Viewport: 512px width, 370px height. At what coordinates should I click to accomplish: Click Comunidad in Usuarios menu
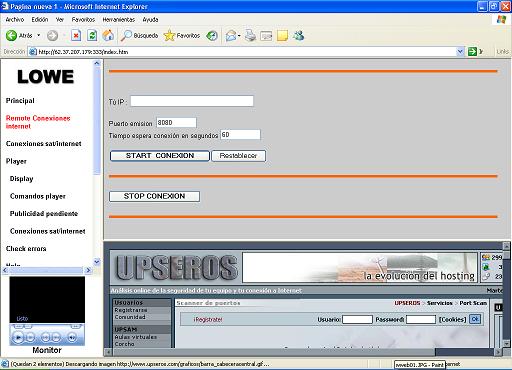130,317
